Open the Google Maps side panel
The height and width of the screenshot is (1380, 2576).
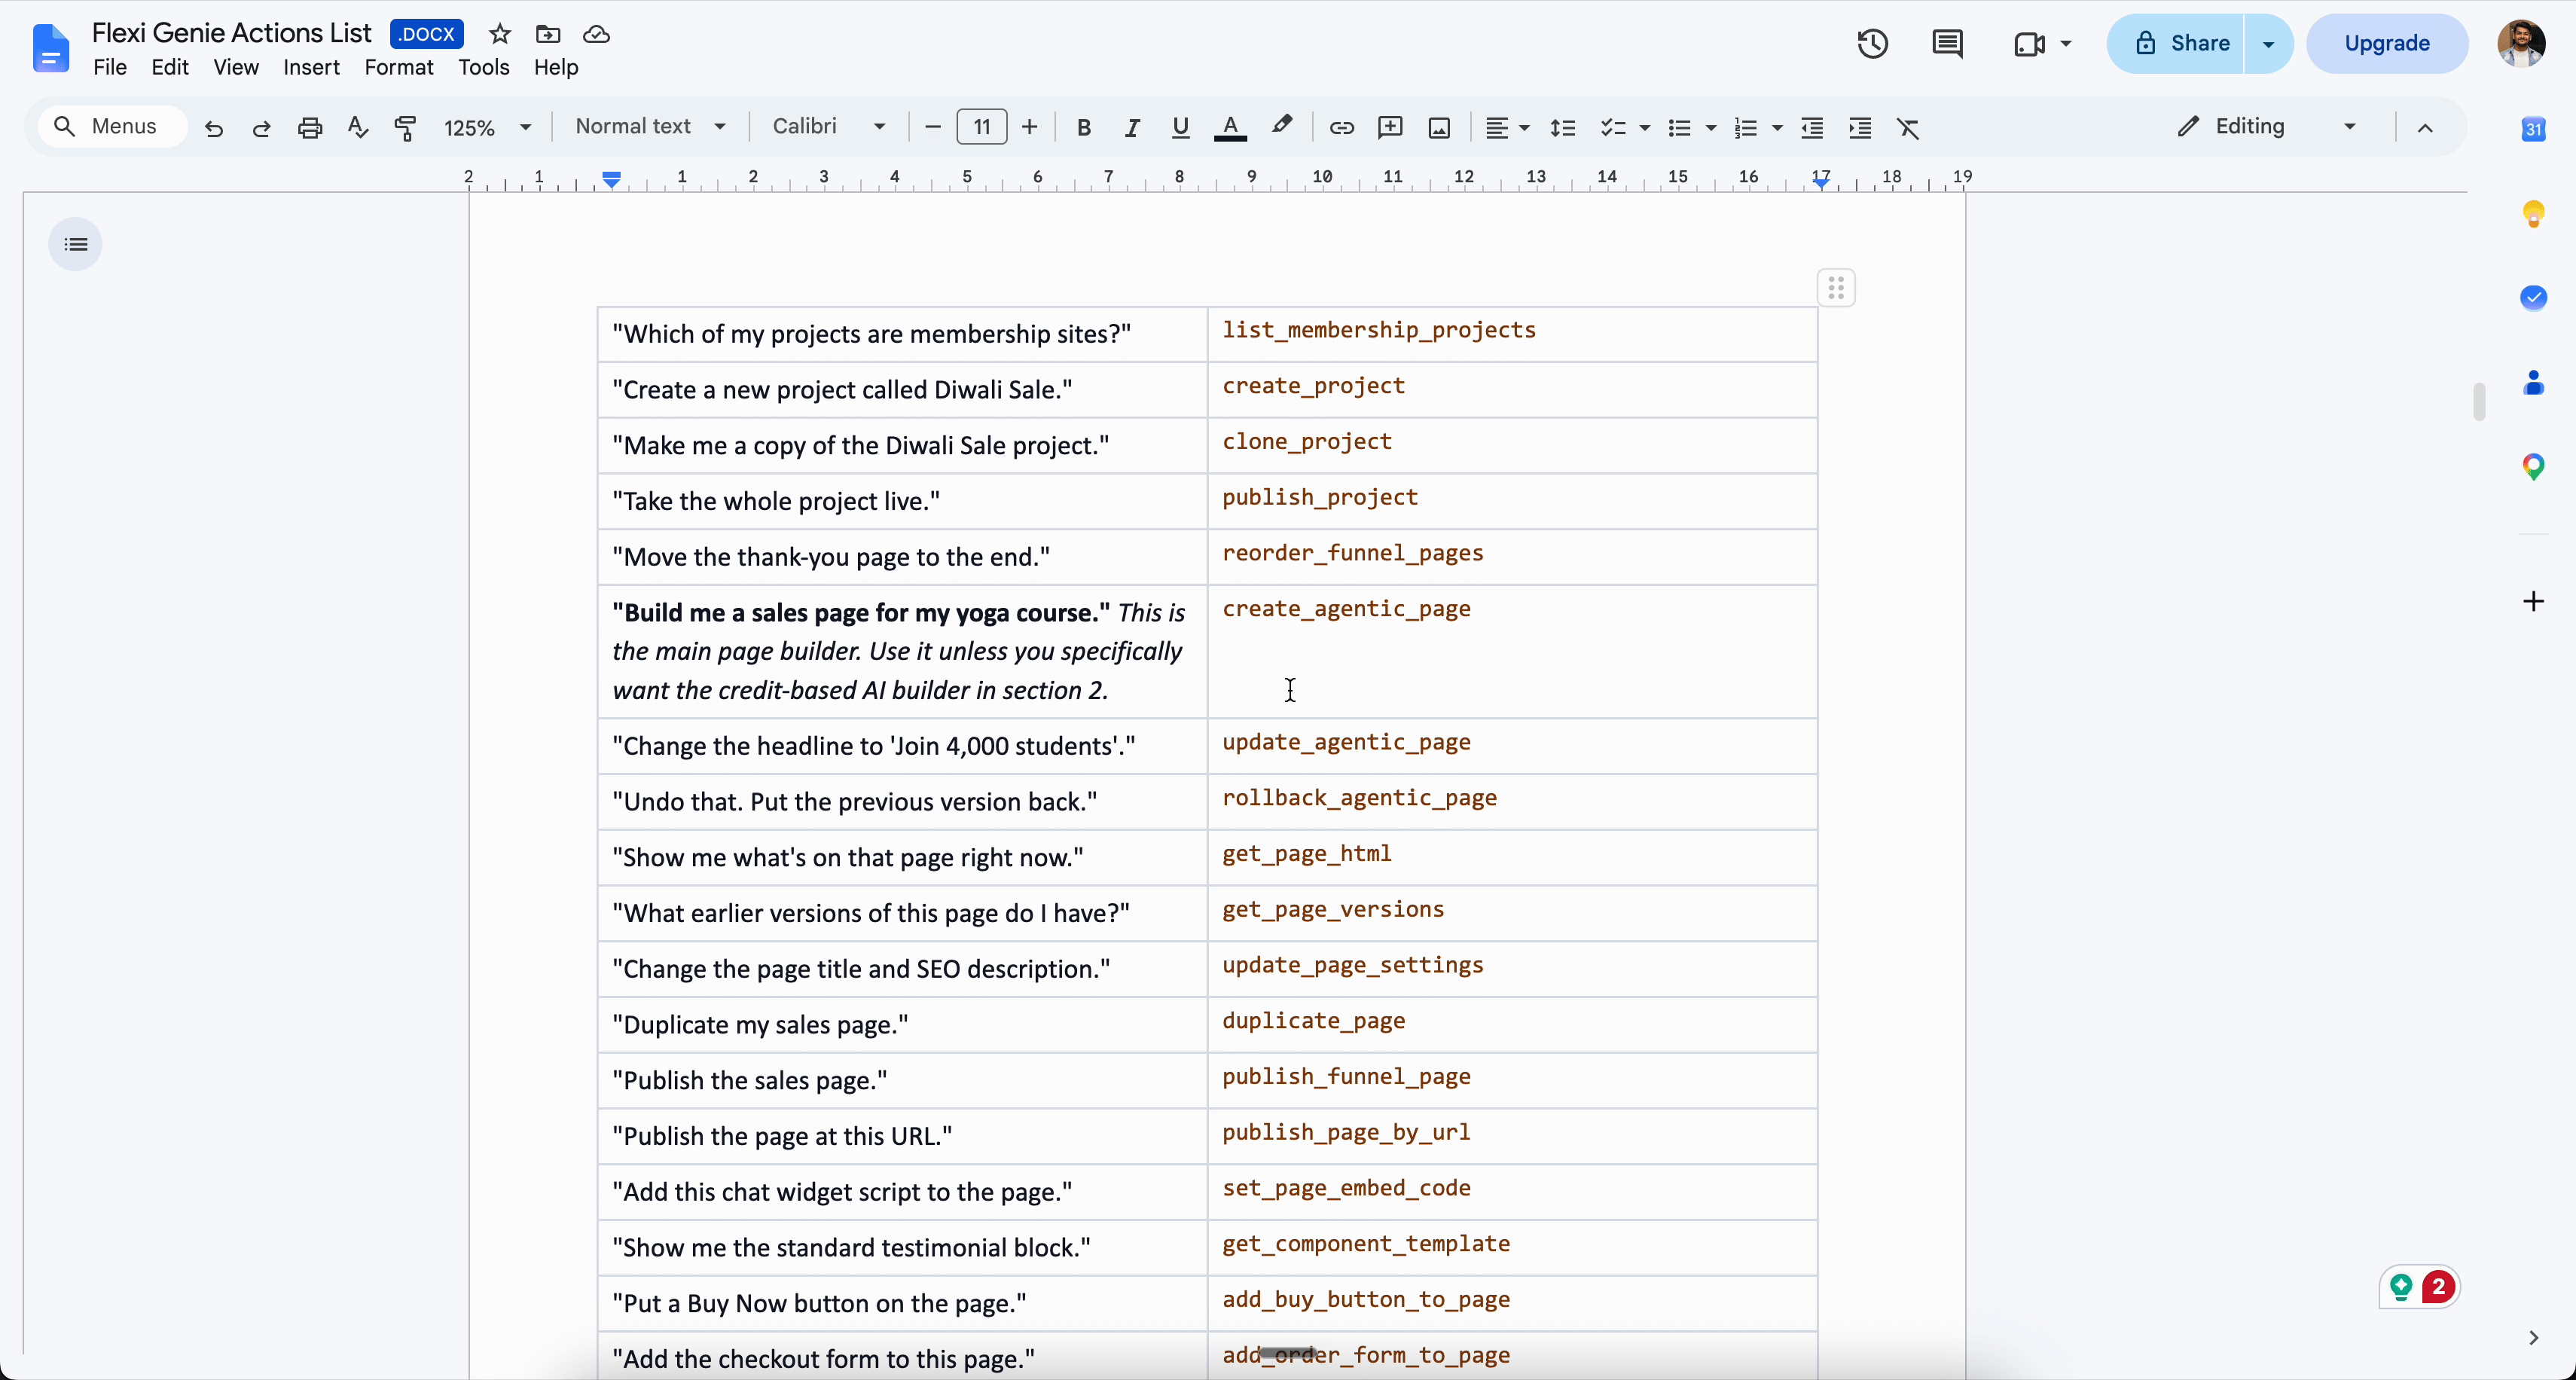point(2533,467)
